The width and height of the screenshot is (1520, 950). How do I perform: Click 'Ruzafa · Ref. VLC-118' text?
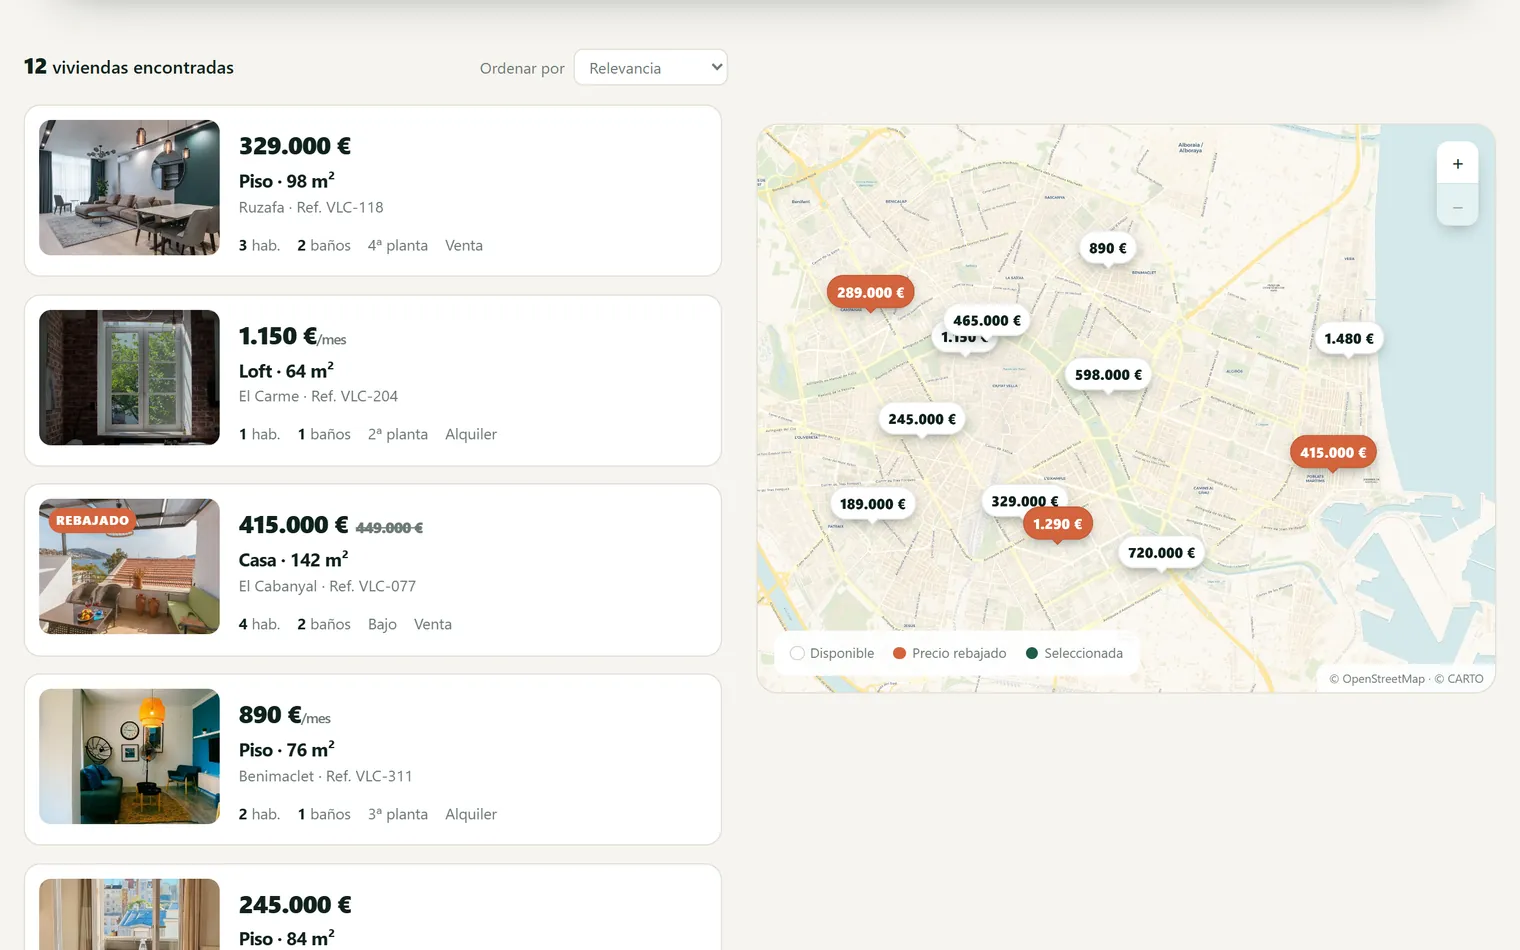pyautogui.click(x=311, y=207)
